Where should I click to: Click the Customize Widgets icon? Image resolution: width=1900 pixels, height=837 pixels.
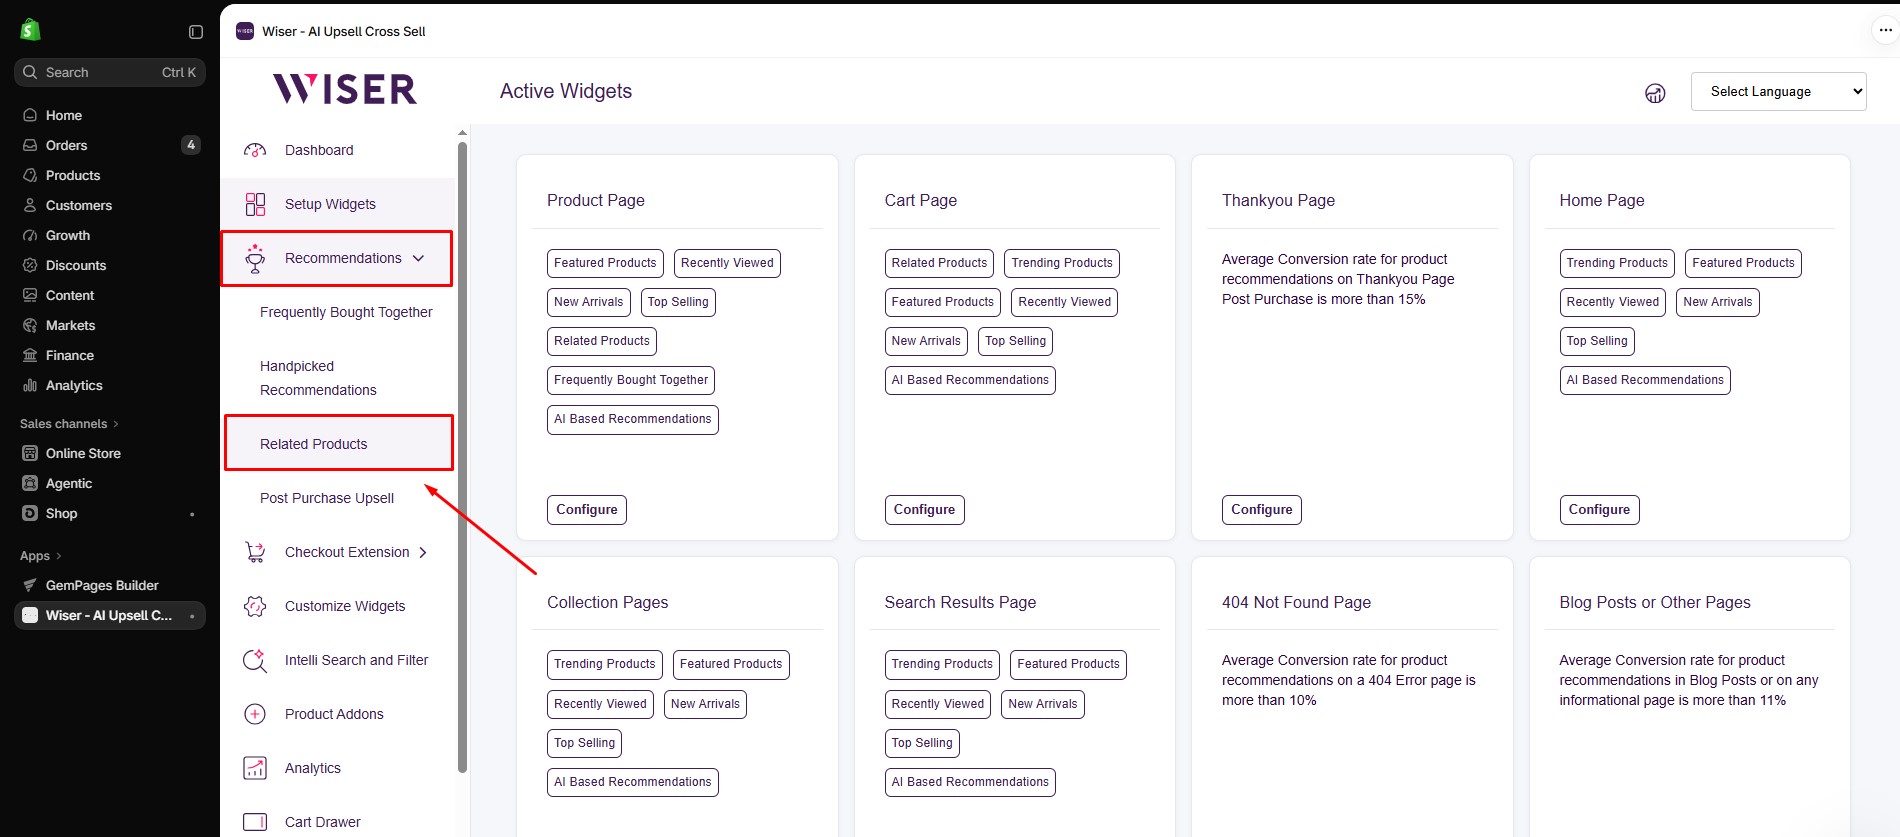click(x=255, y=606)
